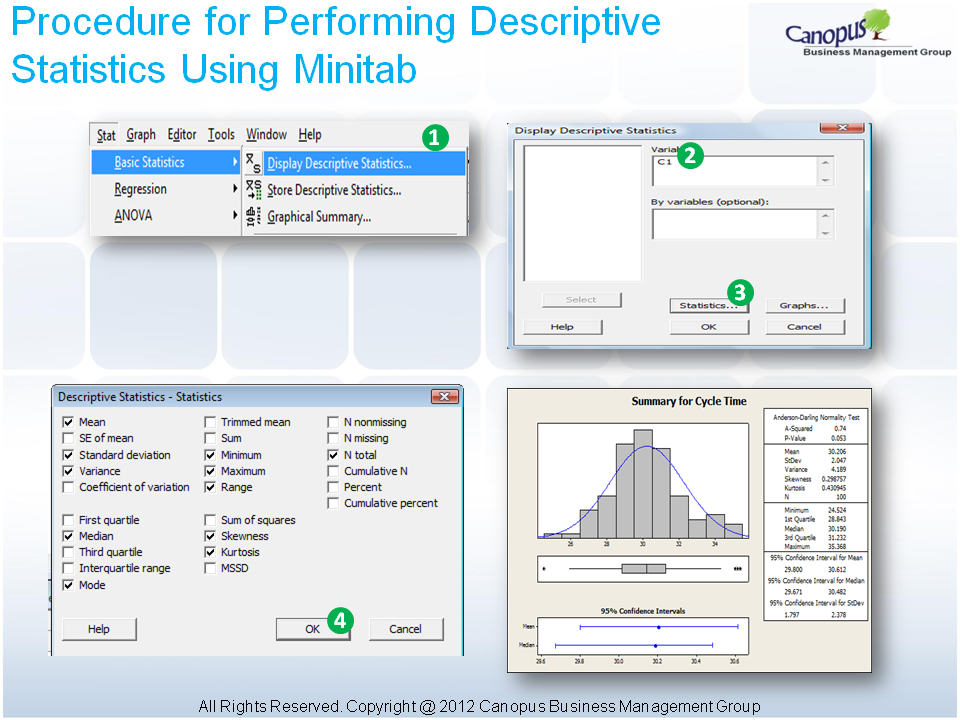This screenshot has width=960, height=720.
Task: Uncheck the Minimum checkbox
Action: point(210,456)
